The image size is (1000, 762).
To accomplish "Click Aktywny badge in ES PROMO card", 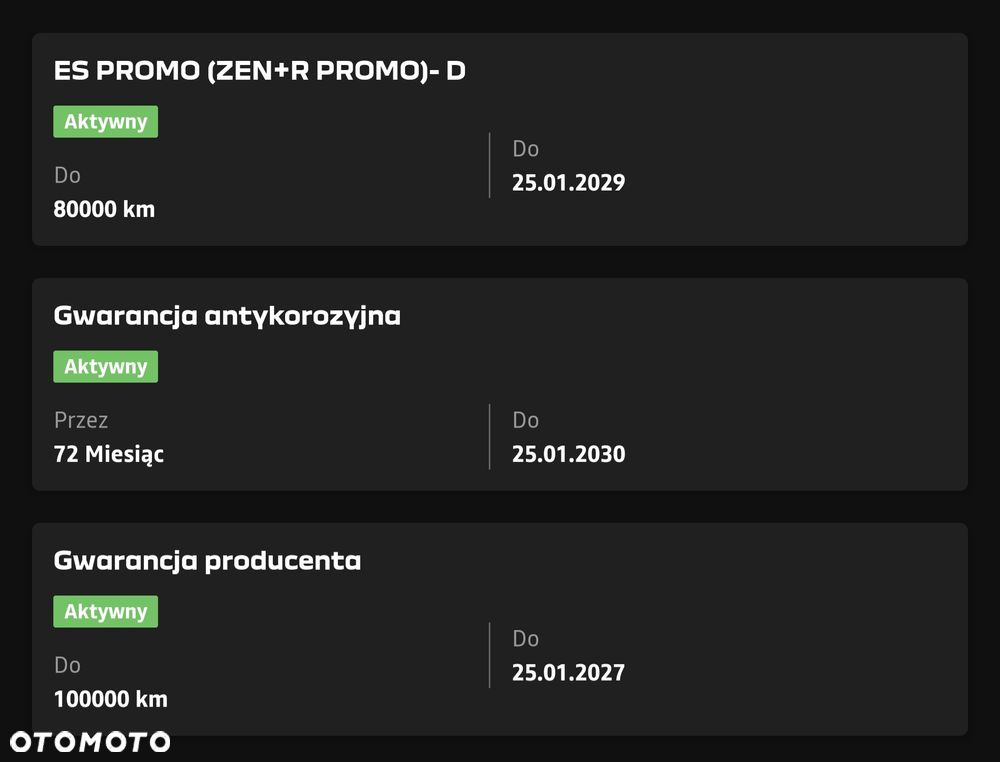I will 106,122.
